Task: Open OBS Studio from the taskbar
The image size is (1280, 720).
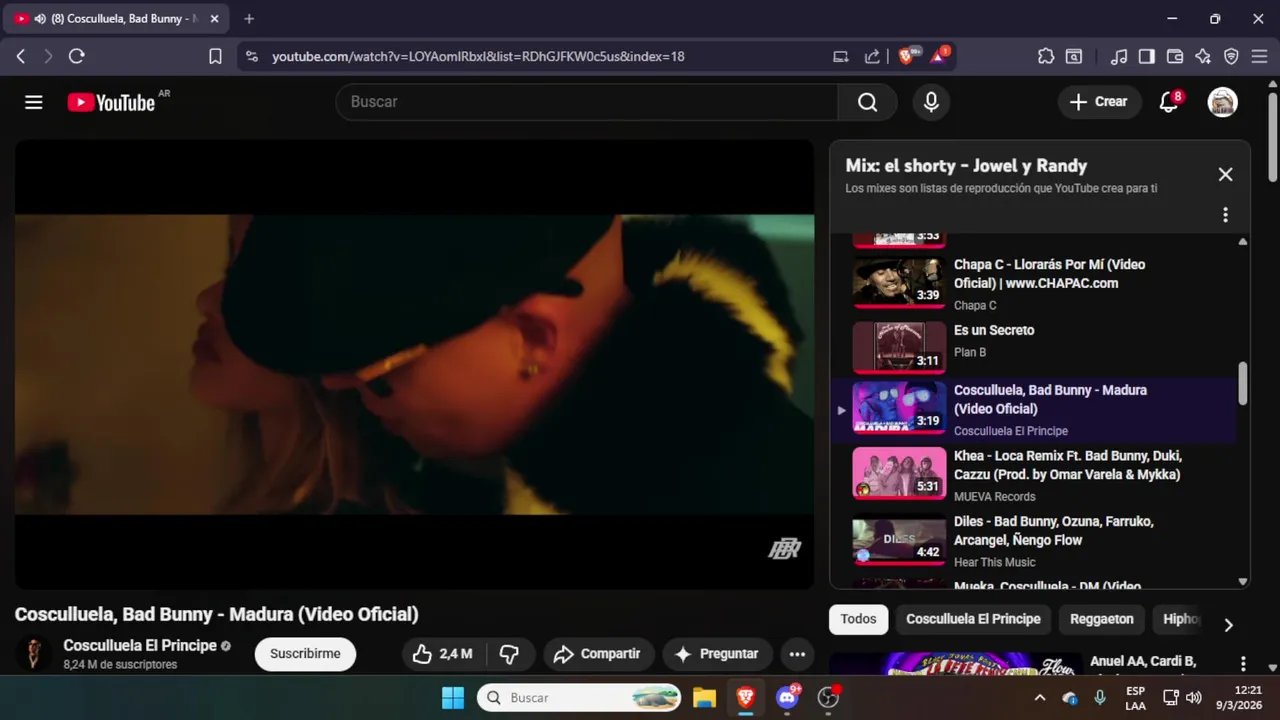Action: [x=829, y=697]
